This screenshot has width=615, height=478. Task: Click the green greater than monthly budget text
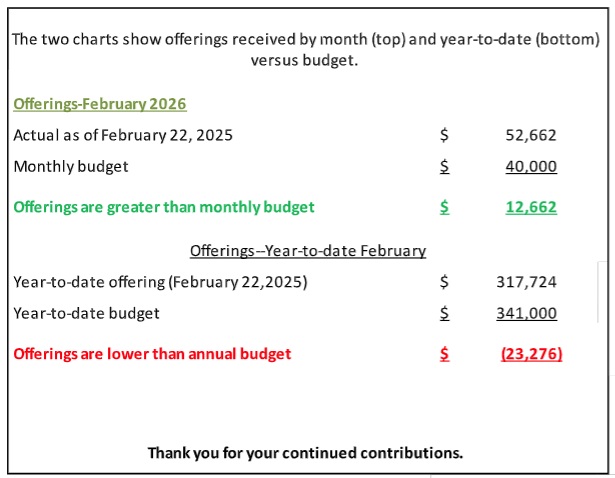(164, 207)
